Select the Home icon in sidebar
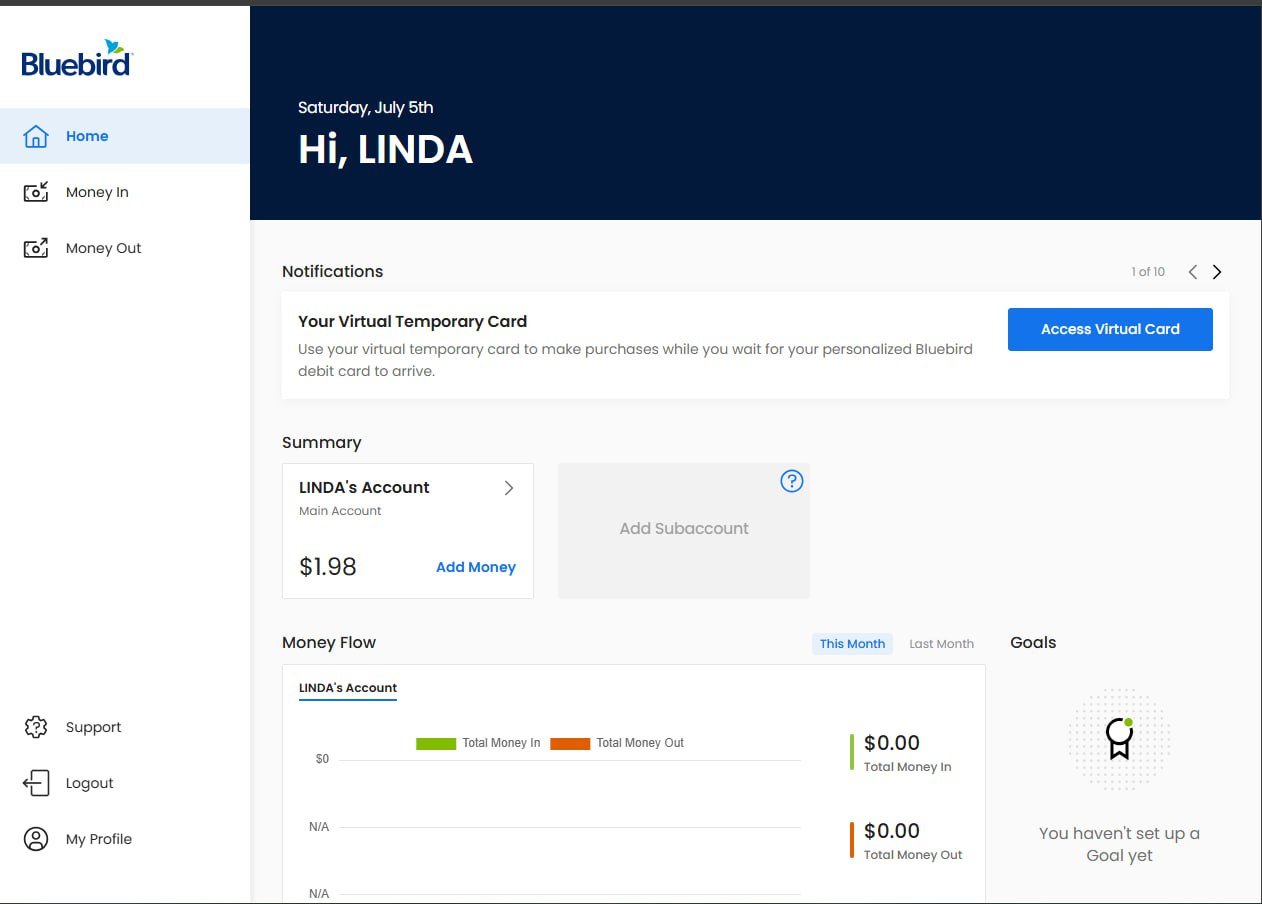 [x=36, y=135]
